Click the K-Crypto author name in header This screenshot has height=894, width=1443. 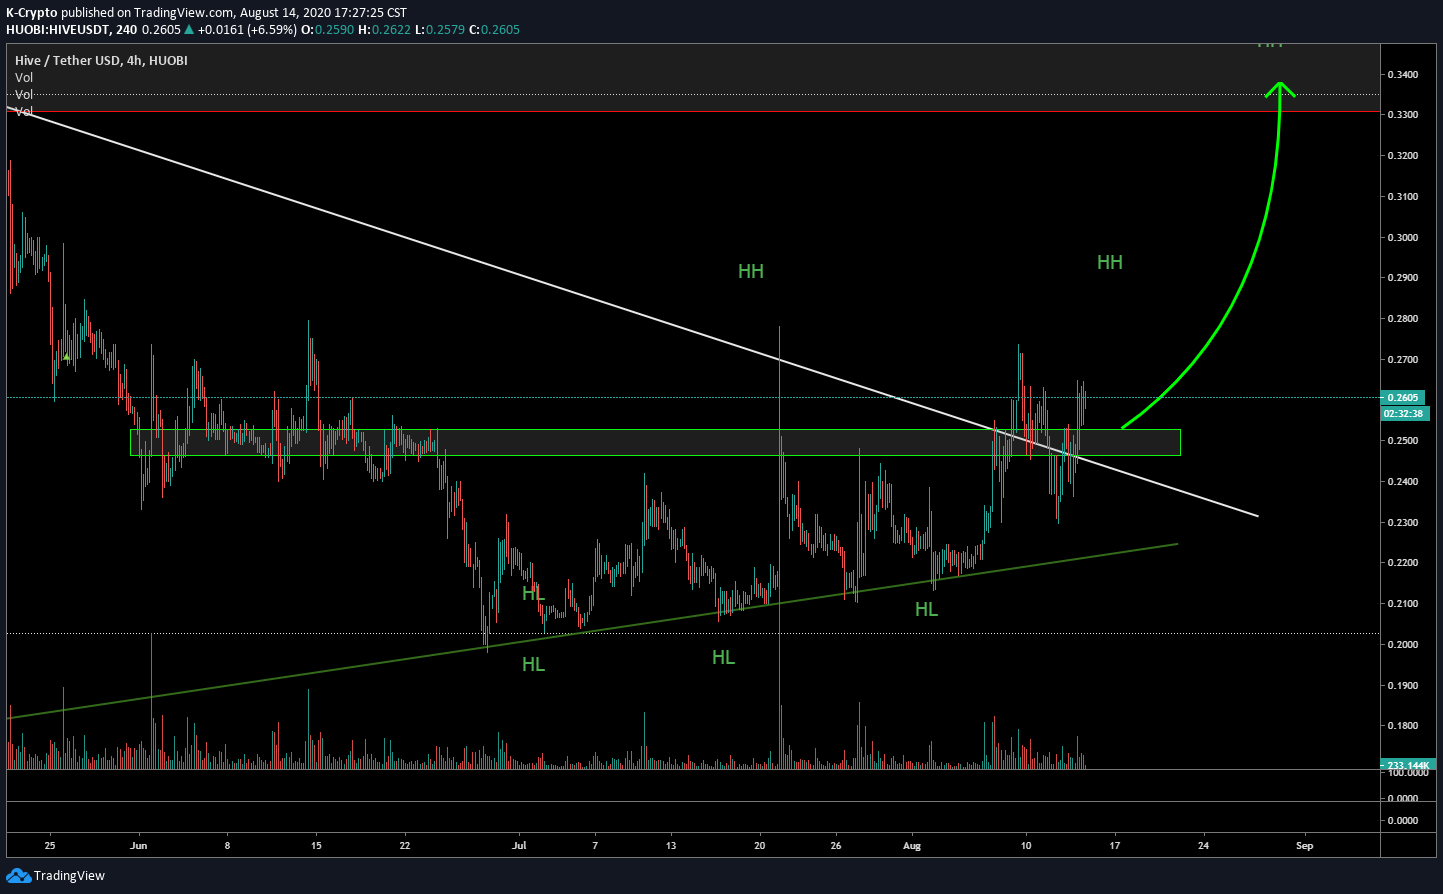pyautogui.click(x=32, y=13)
